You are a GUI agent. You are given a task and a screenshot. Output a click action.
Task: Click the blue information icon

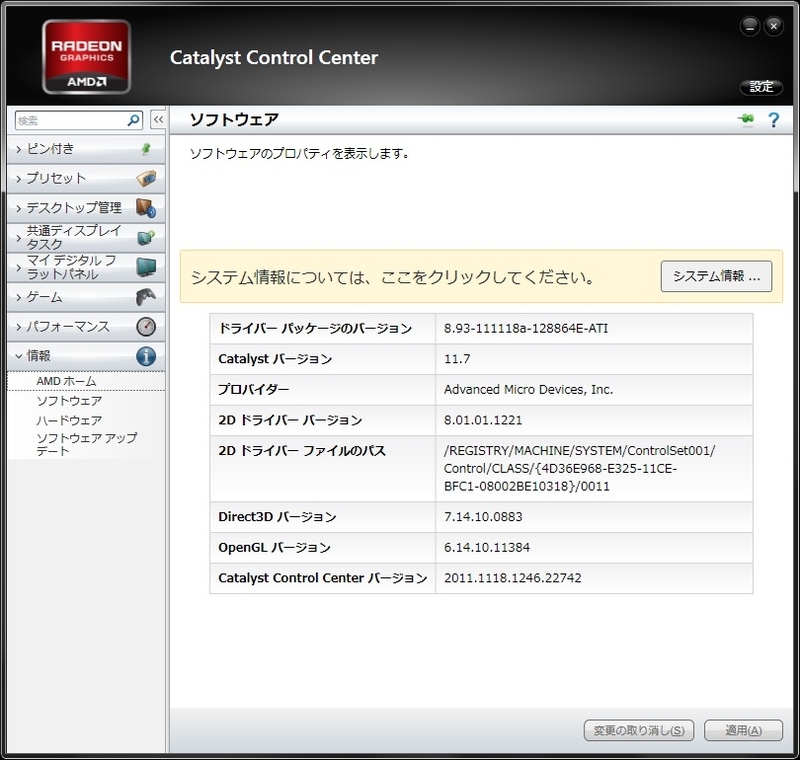146,356
